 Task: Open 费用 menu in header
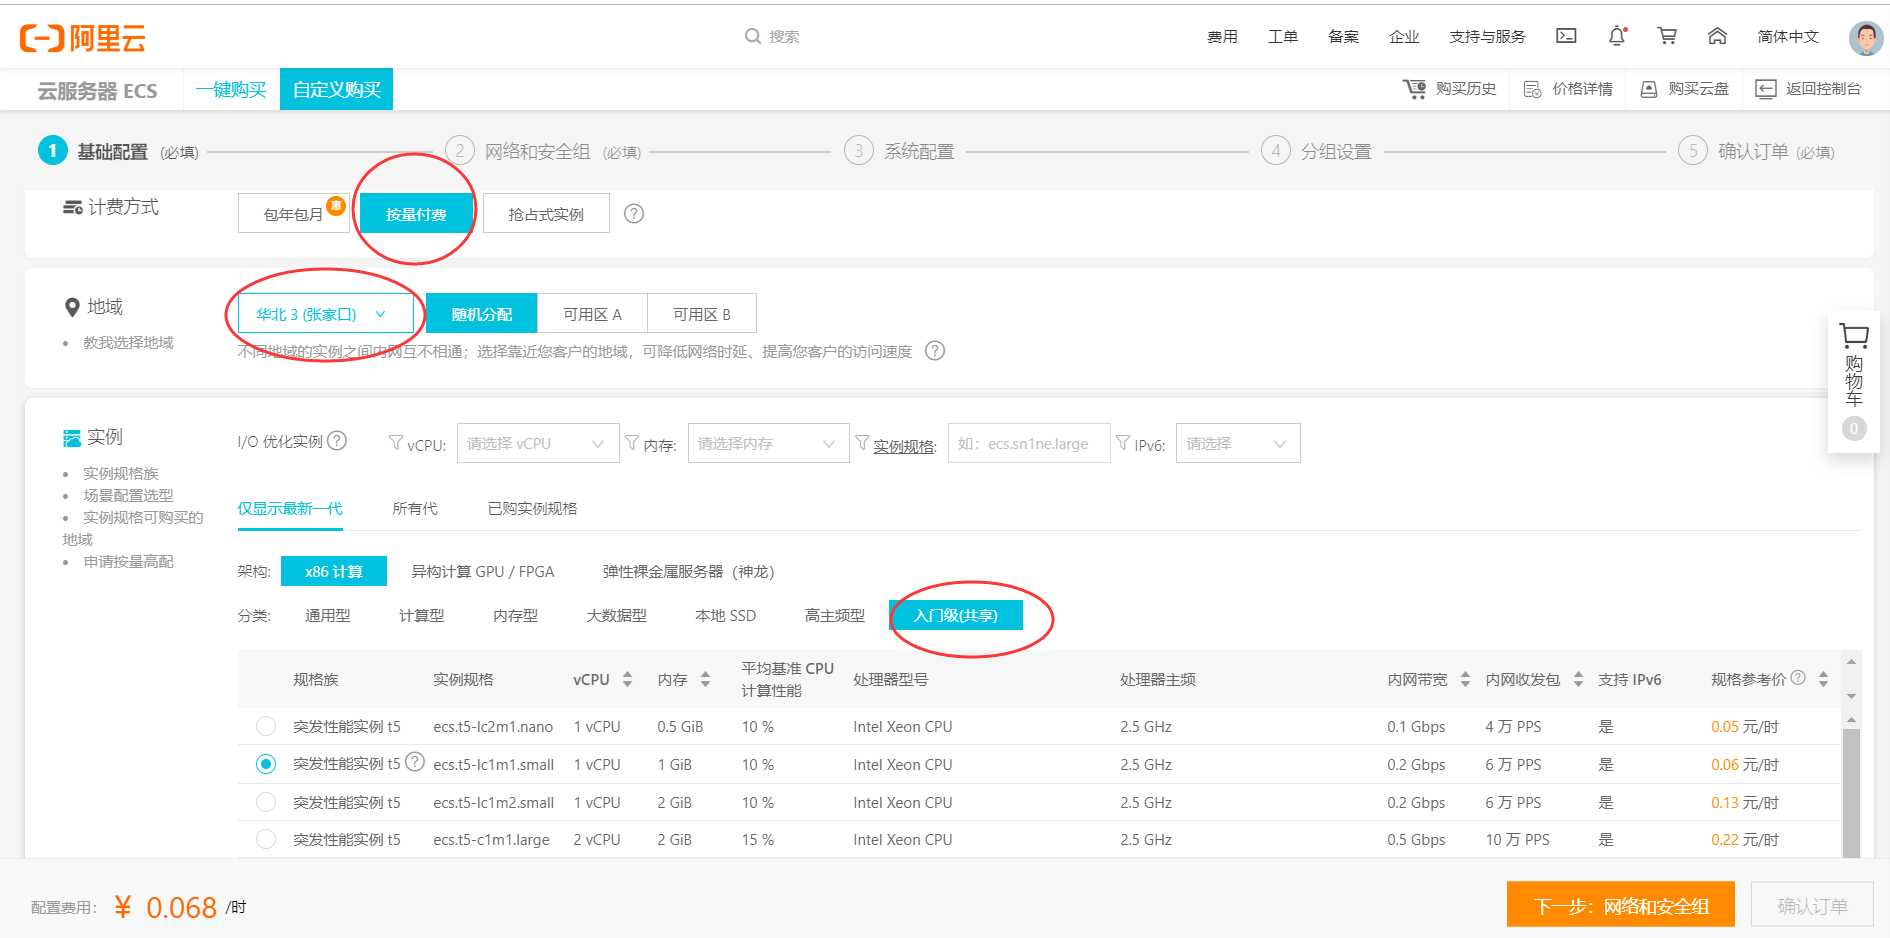click(x=1222, y=36)
